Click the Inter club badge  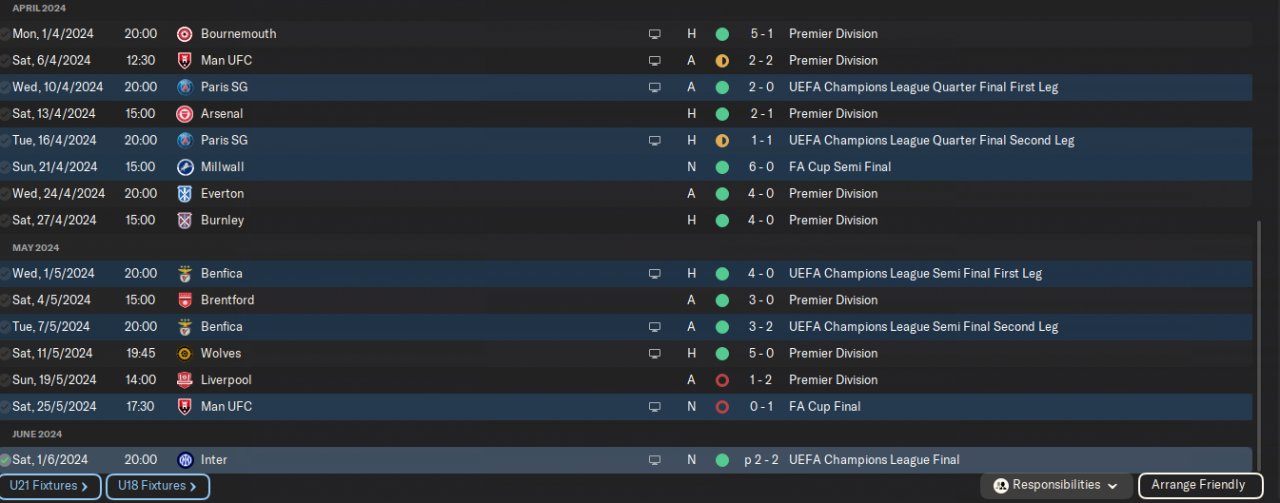tap(184, 460)
